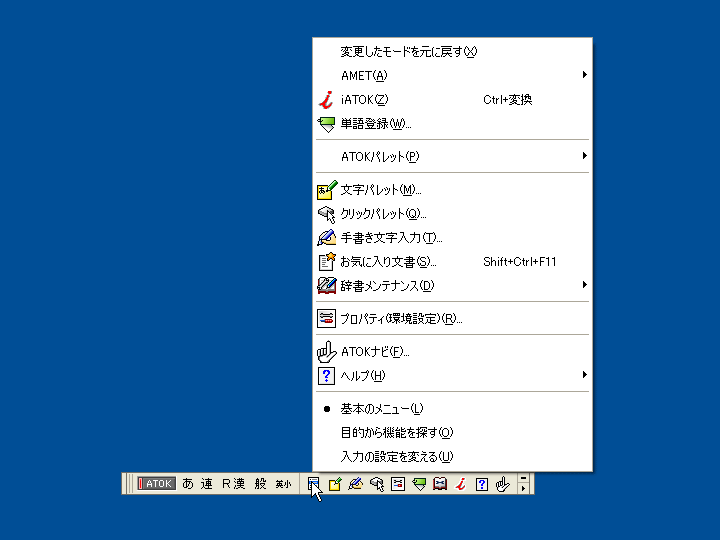Select 手書き文字入力(T)... menu item
Screen dimensions: 720x540
pos(452,237)
